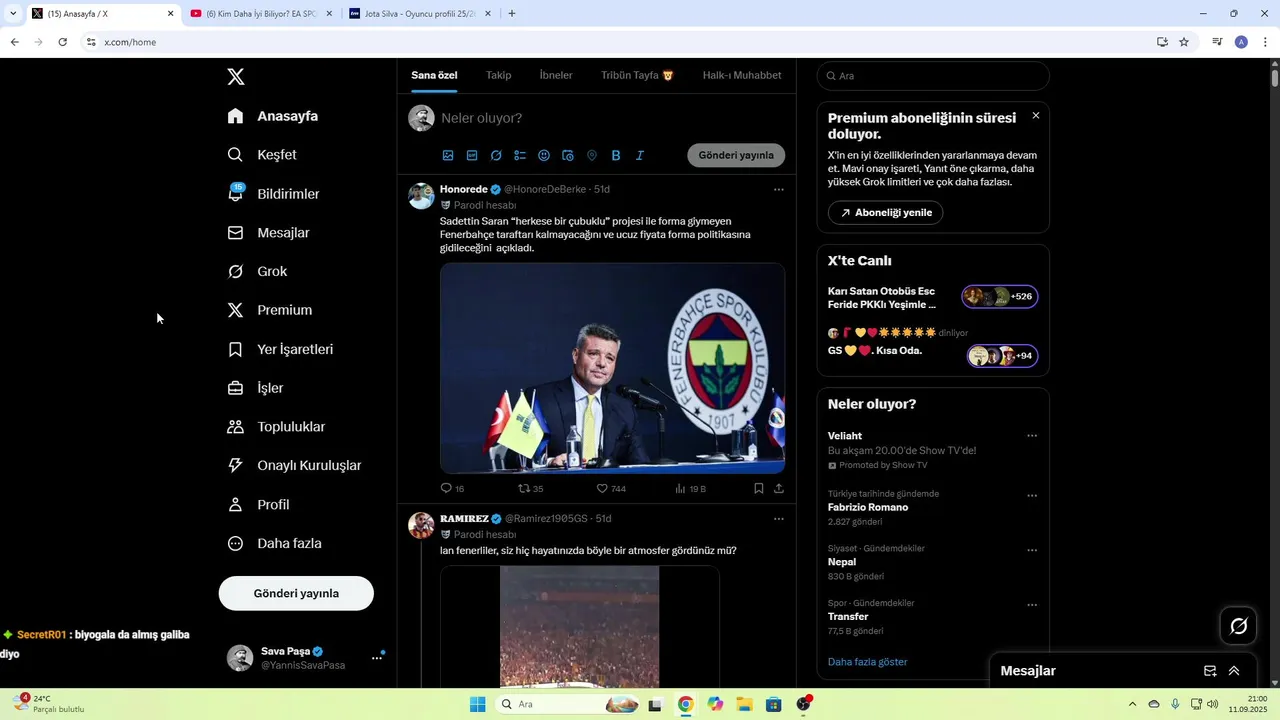Compose a new message in Mesajlar drawer
Screen dimensions: 1280x720
point(1210,671)
